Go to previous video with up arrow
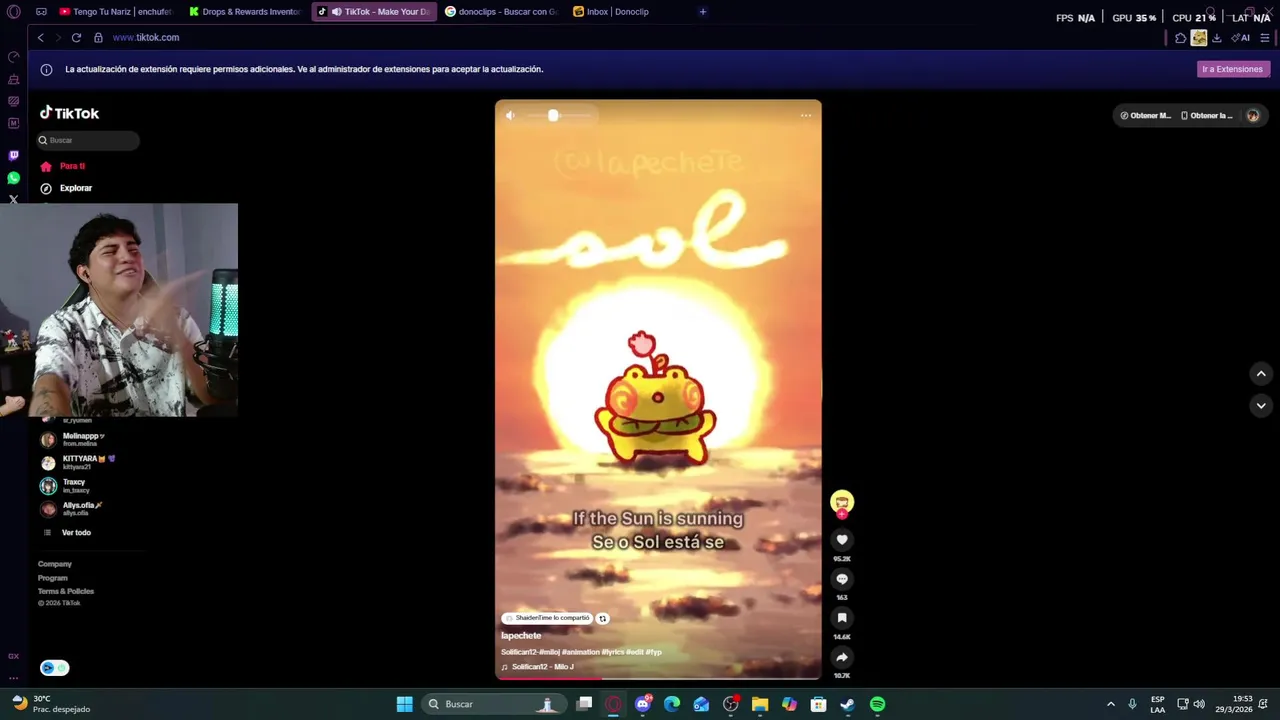The height and width of the screenshot is (720, 1280). click(1261, 373)
